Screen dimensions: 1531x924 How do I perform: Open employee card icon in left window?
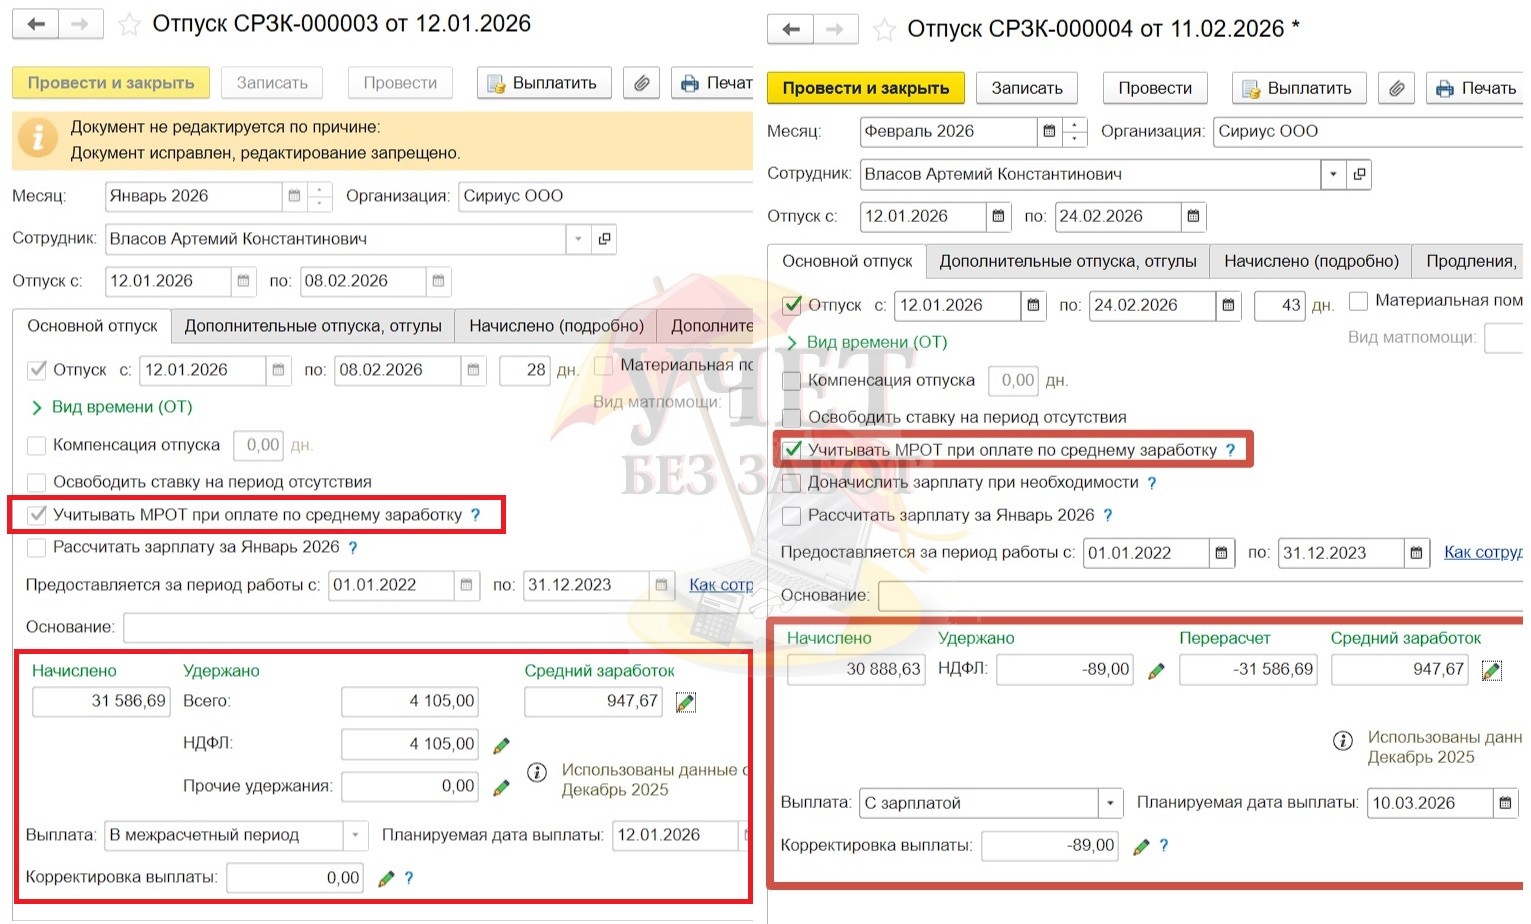click(604, 239)
